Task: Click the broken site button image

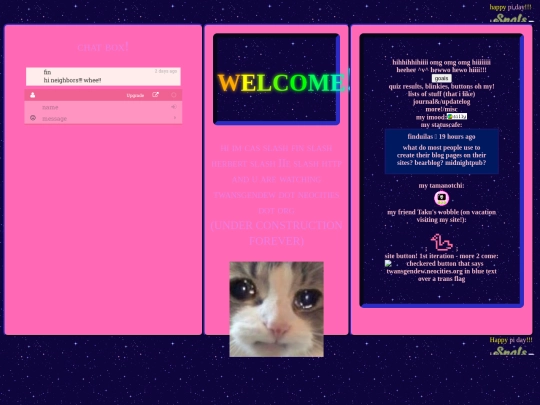Action: coord(388,264)
